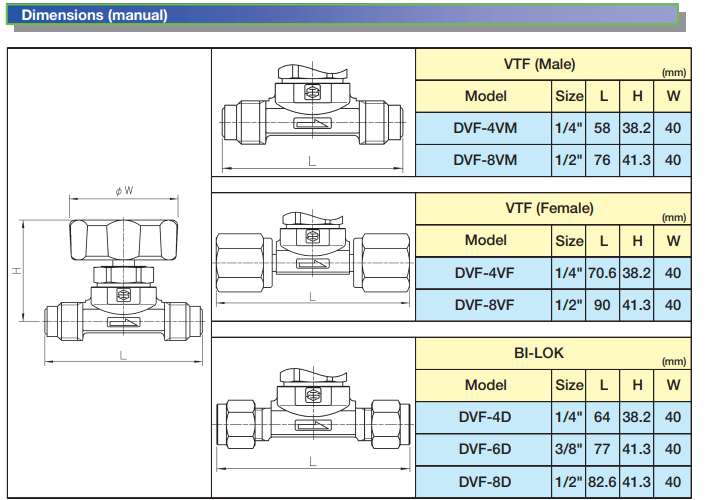Click the 1/2" size cell in DVF-8D row

click(569, 482)
